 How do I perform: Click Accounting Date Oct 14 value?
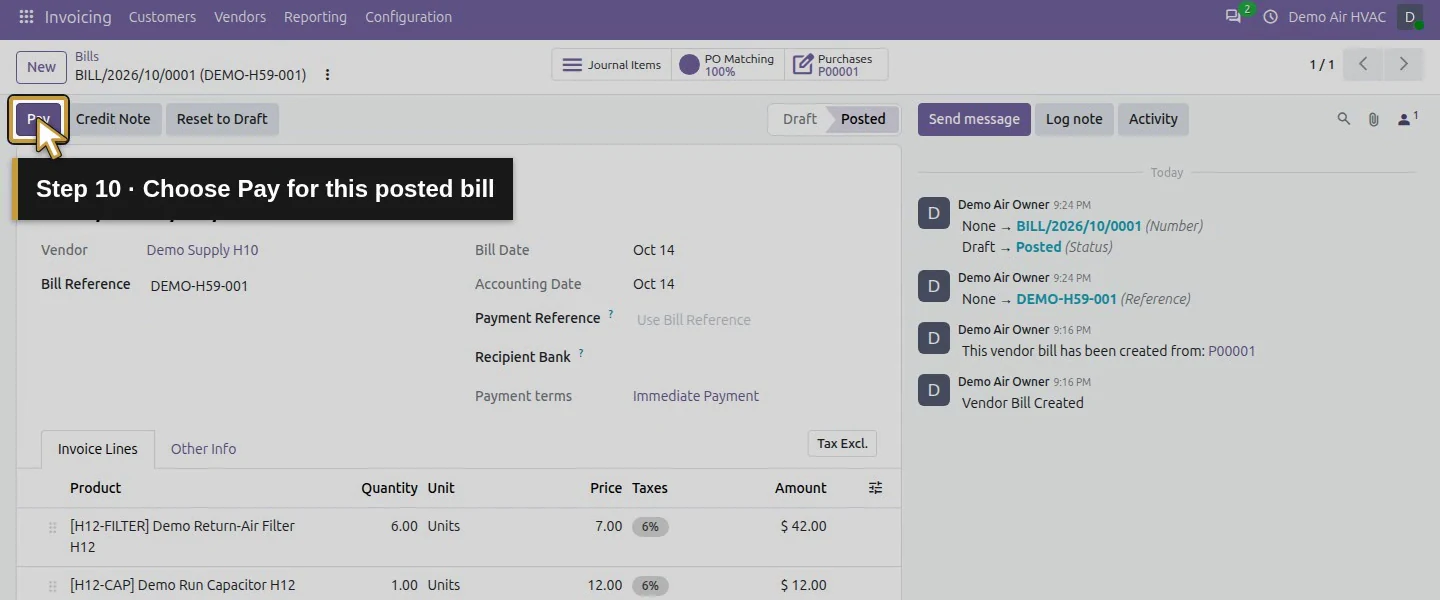(x=654, y=284)
